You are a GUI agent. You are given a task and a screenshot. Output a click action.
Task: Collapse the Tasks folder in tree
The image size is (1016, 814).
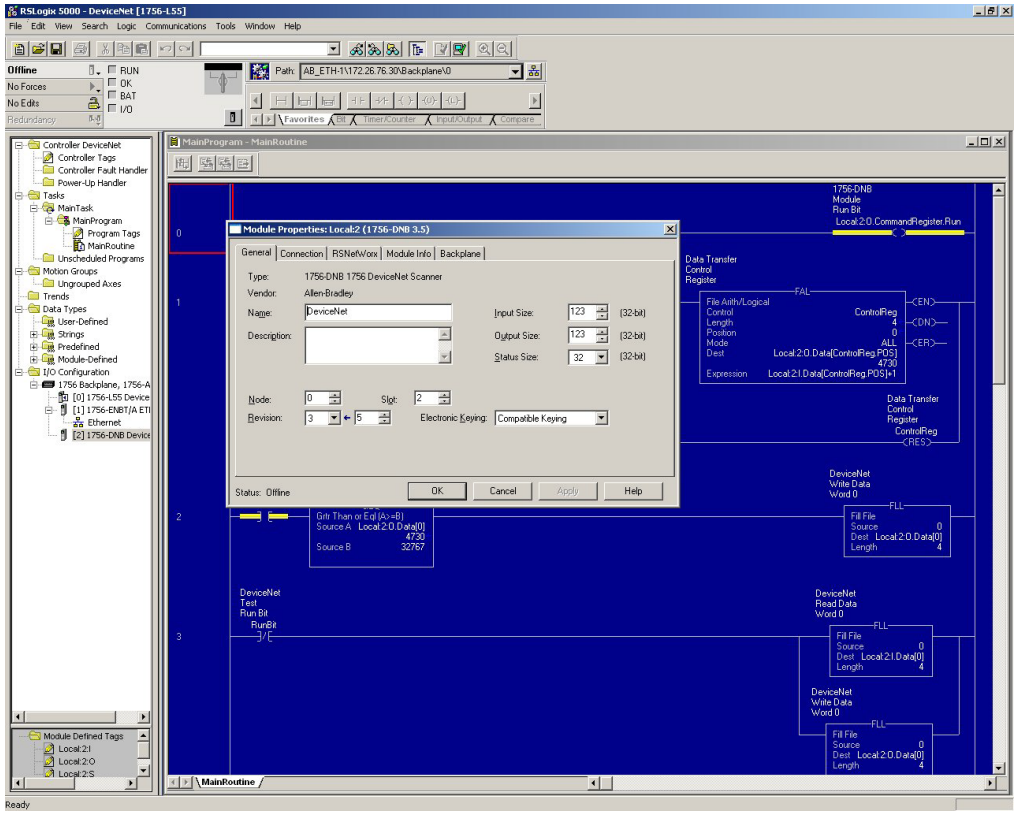(x=19, y=196)
